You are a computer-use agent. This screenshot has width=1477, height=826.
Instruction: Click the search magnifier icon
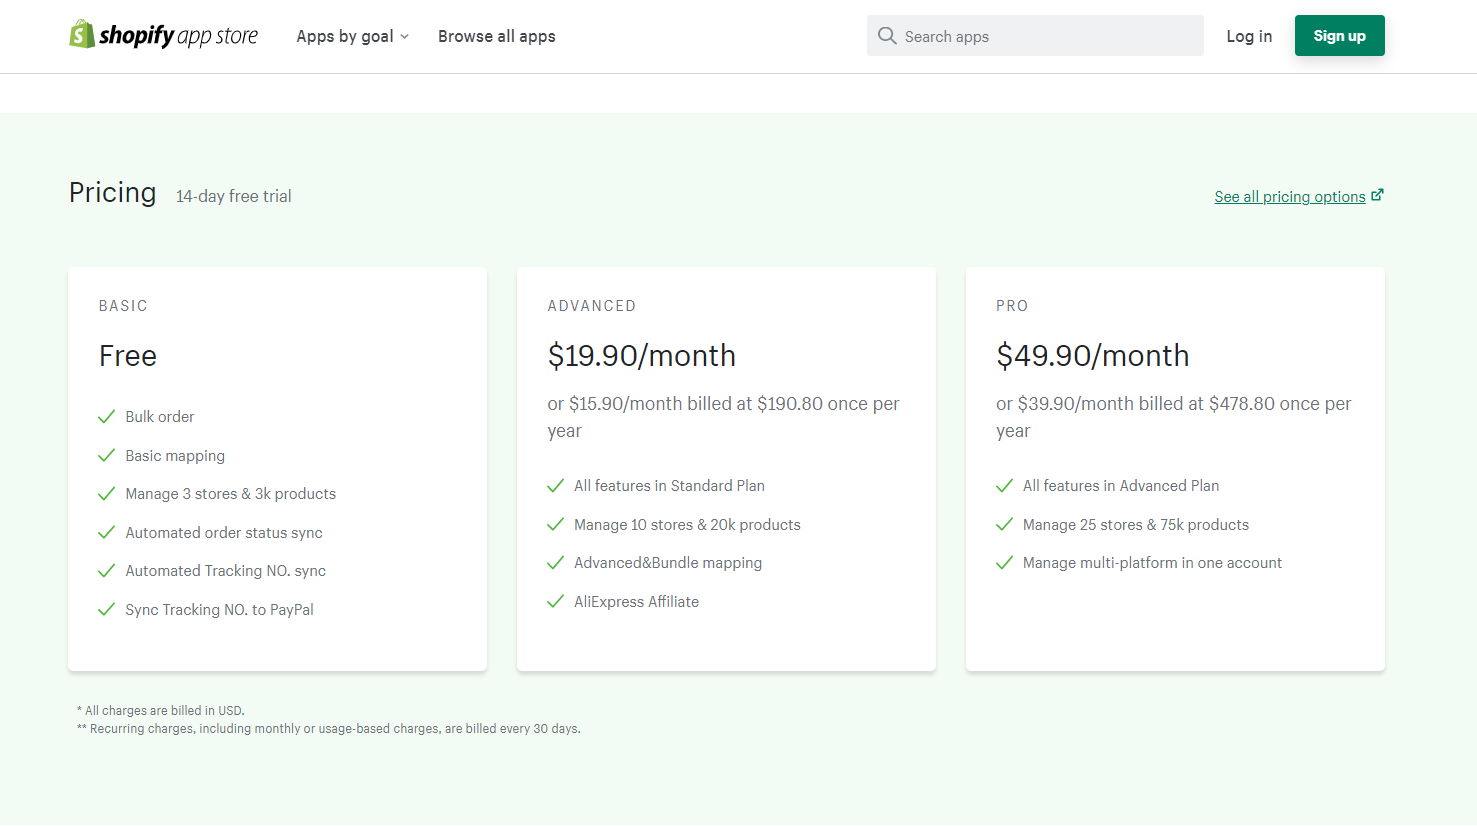tap(887, 36)
